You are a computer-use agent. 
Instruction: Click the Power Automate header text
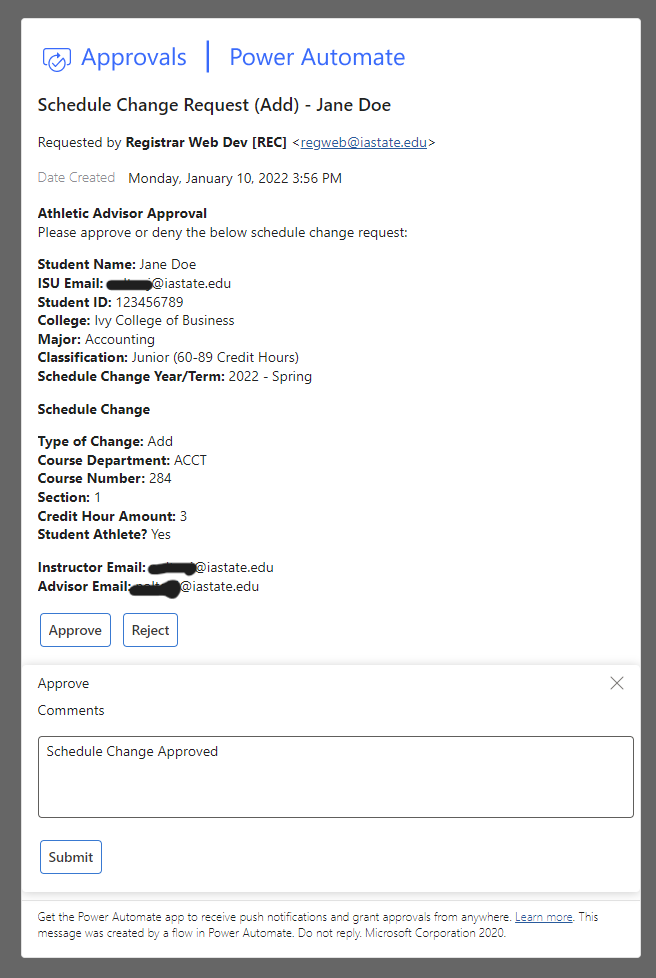coord(317,57)
